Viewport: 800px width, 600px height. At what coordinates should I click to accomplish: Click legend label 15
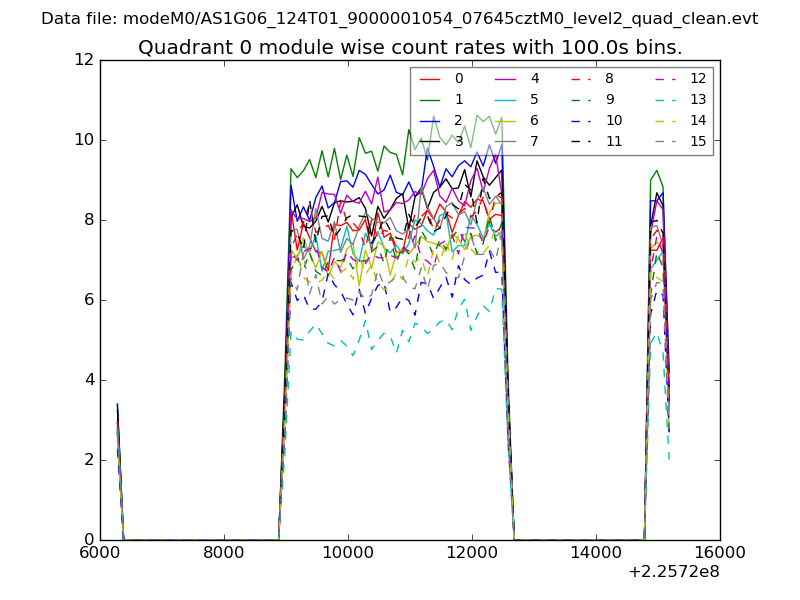tap(697, 141)
